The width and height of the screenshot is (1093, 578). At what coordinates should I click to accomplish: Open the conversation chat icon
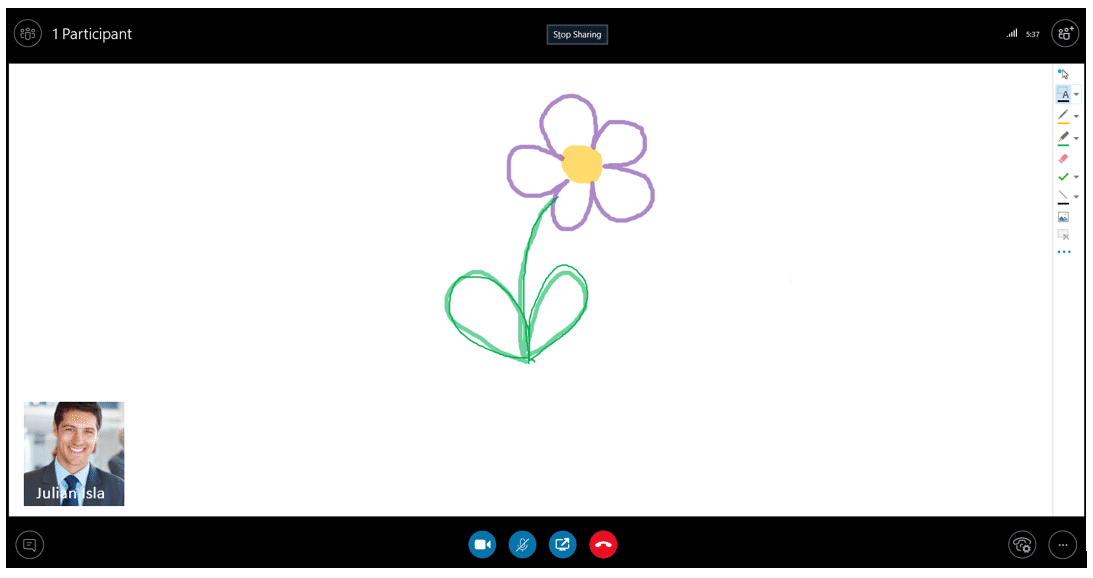click(29, 545)
